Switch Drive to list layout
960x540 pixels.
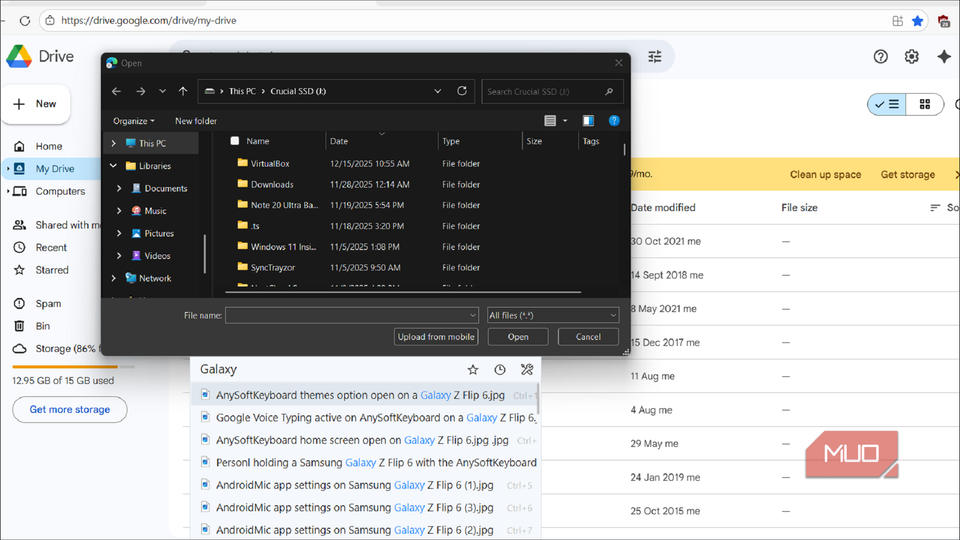coord(887,104)
